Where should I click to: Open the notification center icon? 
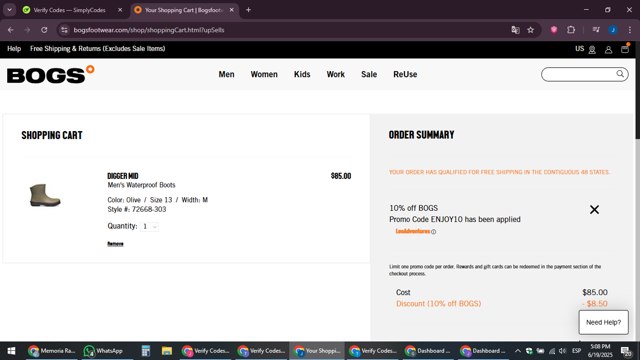pyautogui.click(x=626, y=351)
